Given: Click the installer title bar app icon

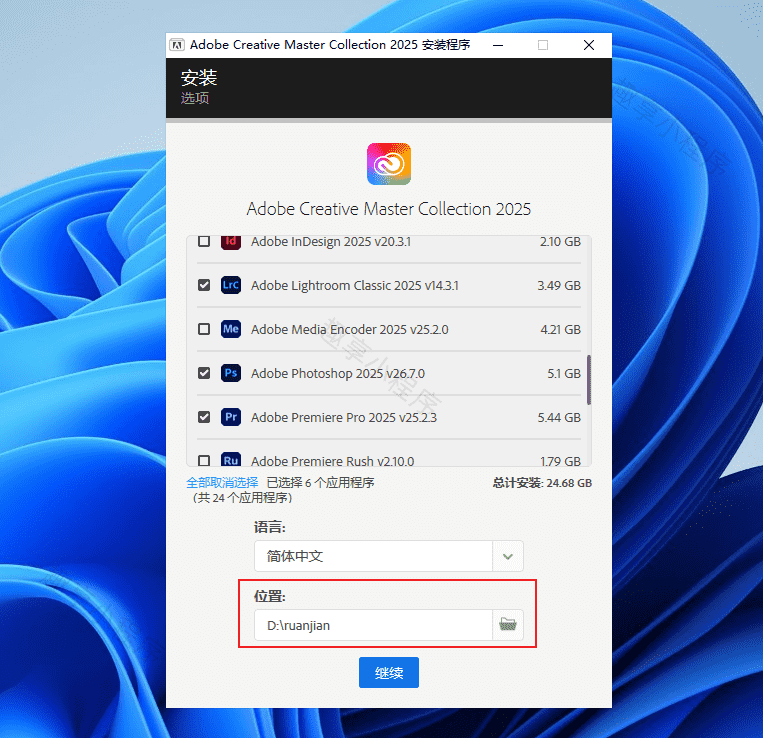Looking at the screenshot, I should pos(177,45).
